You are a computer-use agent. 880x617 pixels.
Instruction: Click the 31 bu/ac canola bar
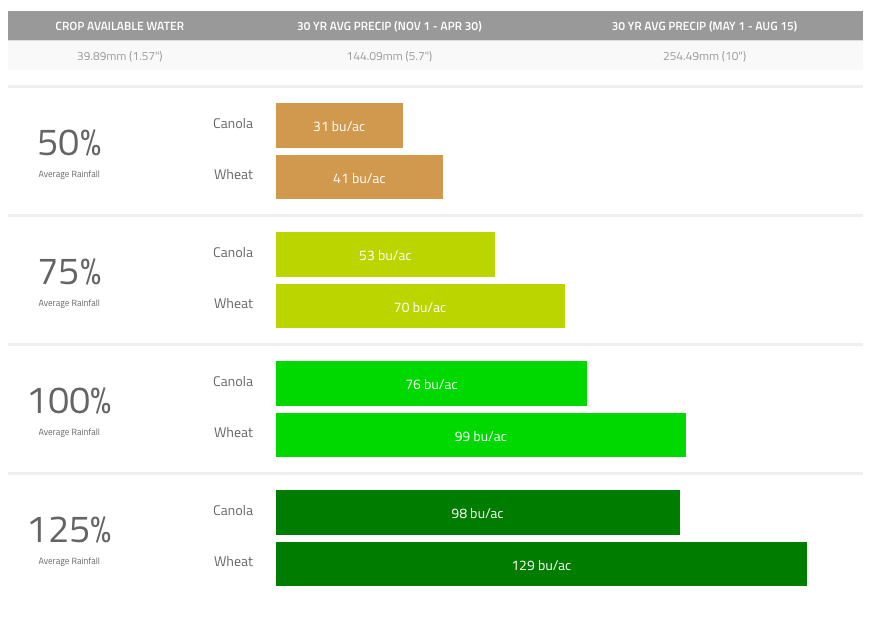pos(339,126)
